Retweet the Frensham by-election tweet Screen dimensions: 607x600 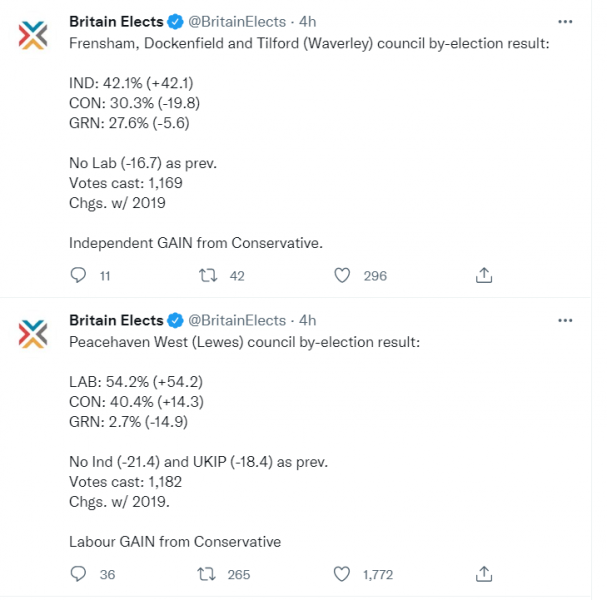coord(209,275)
